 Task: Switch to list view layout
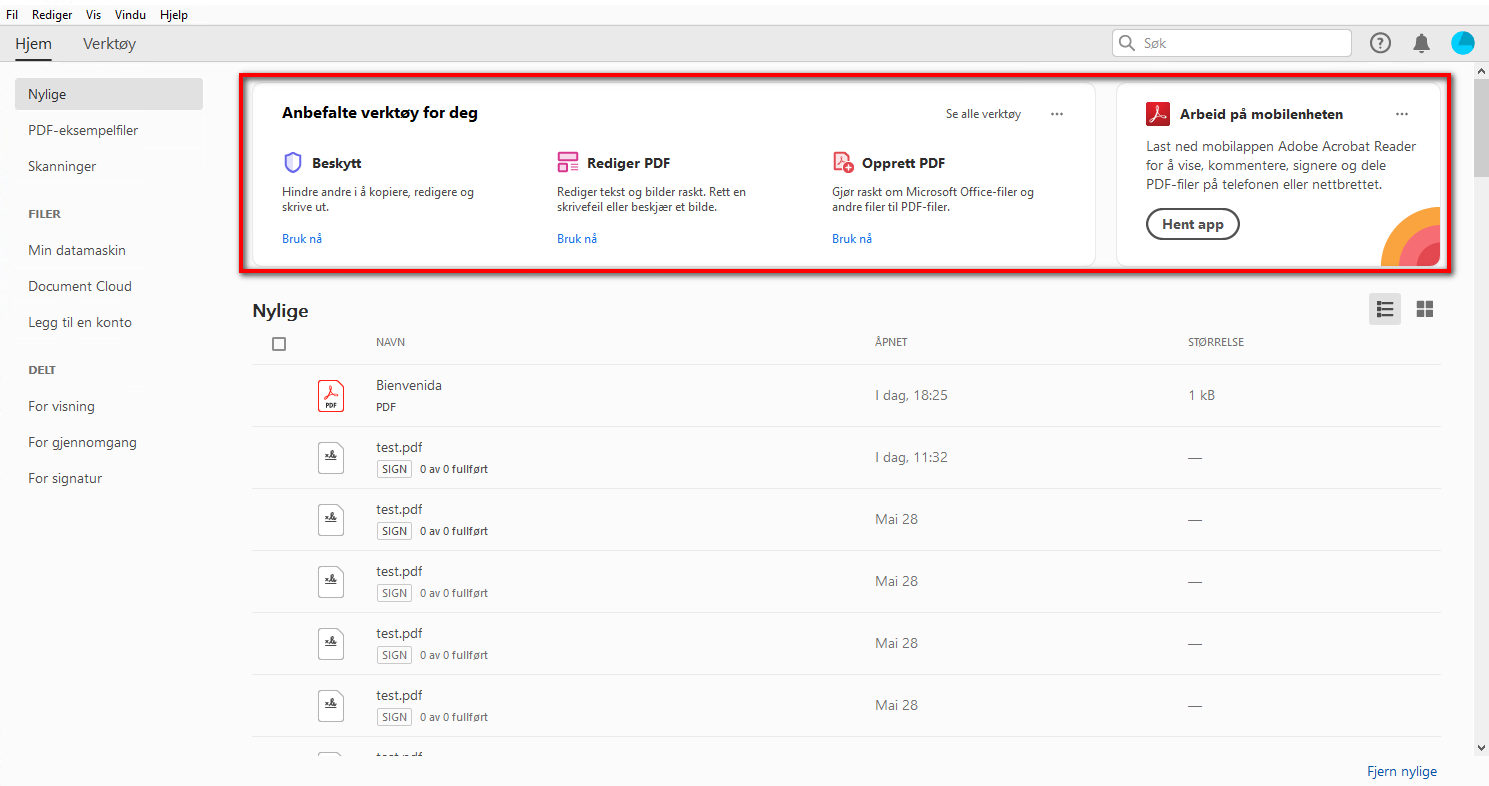(1385, 310)
